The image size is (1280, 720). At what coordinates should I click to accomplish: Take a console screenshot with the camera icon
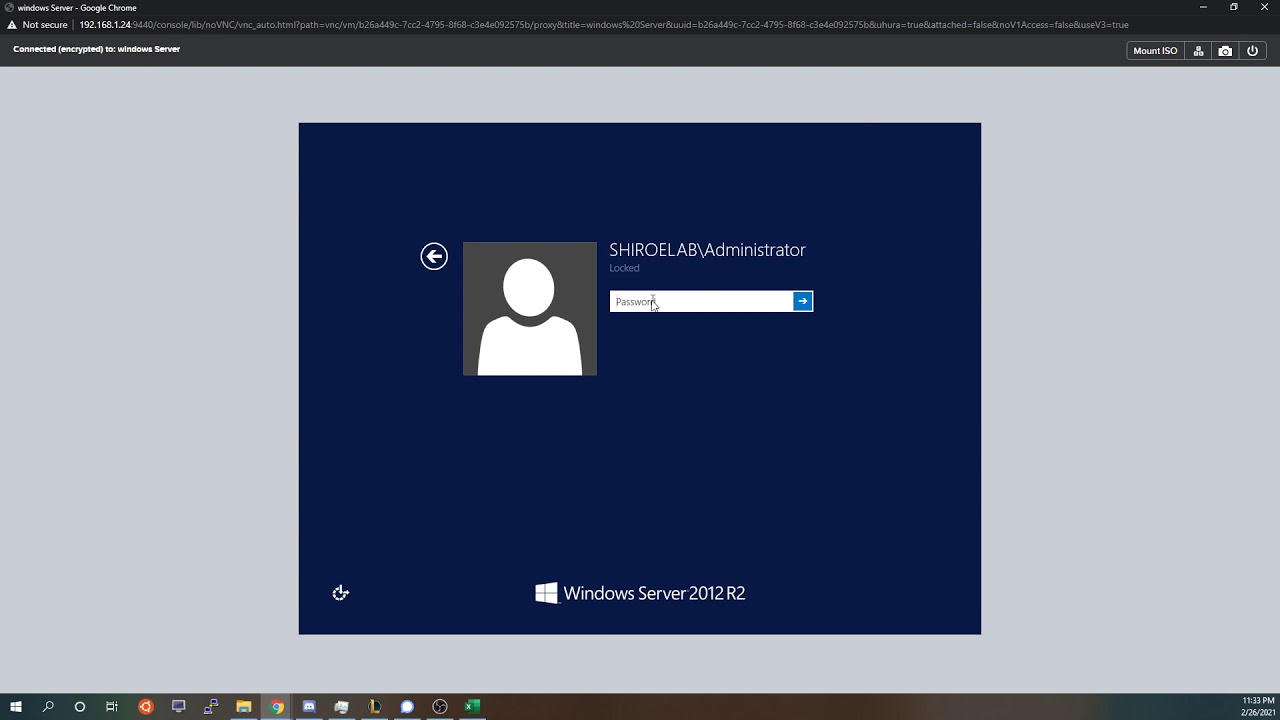(1225, 51)
